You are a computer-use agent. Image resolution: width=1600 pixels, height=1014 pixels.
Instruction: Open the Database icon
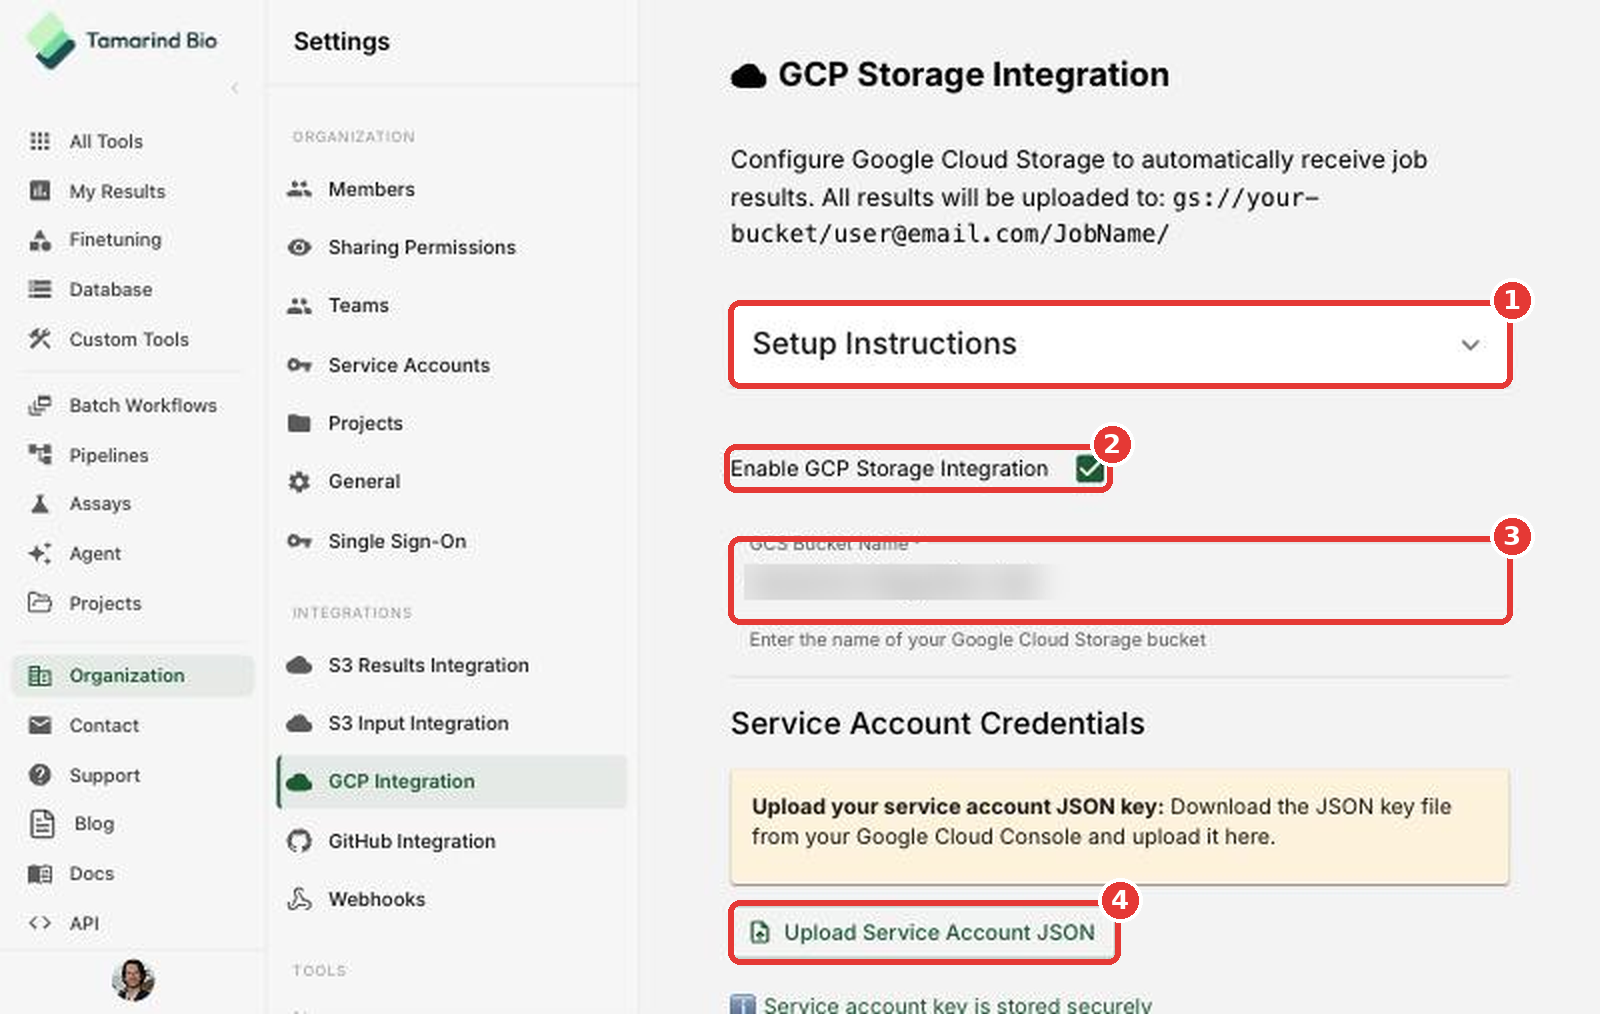pyautogui.click(x=40, y=289)
